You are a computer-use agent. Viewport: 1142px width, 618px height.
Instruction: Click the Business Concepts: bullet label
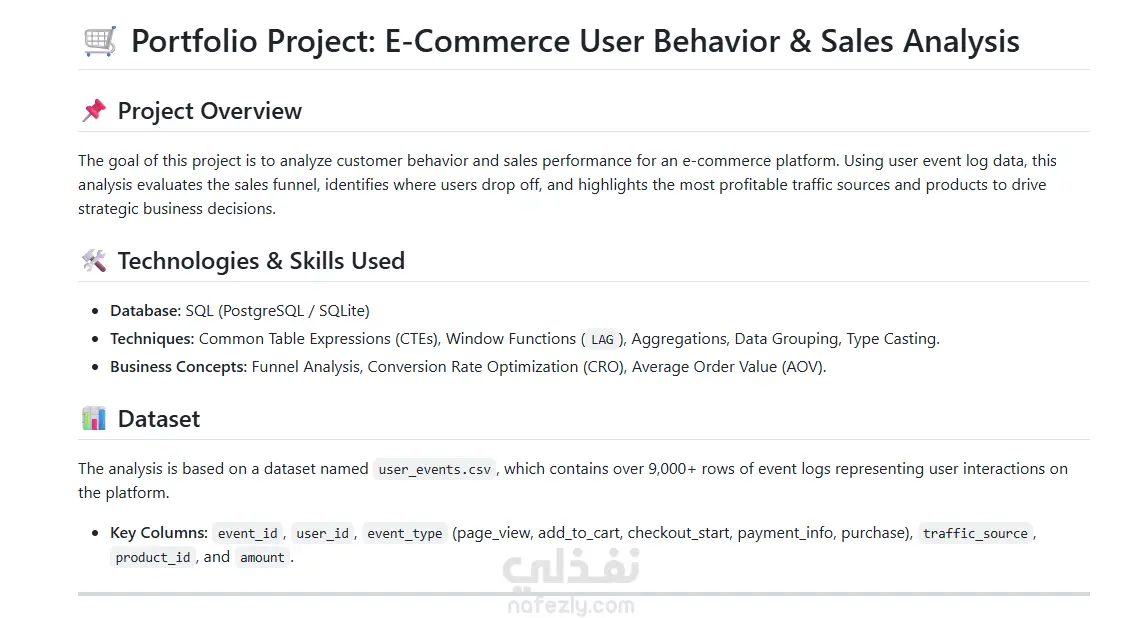178,367
